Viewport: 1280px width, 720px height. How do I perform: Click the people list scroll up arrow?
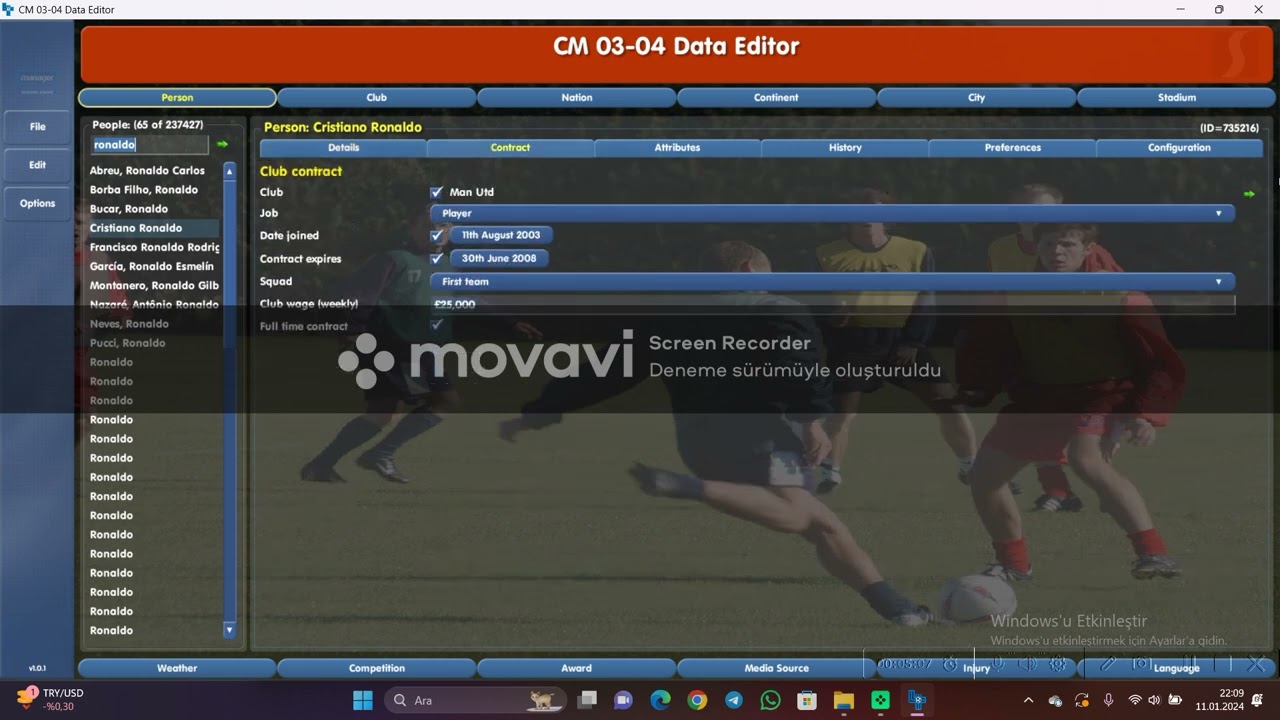(x=229, y=172)
